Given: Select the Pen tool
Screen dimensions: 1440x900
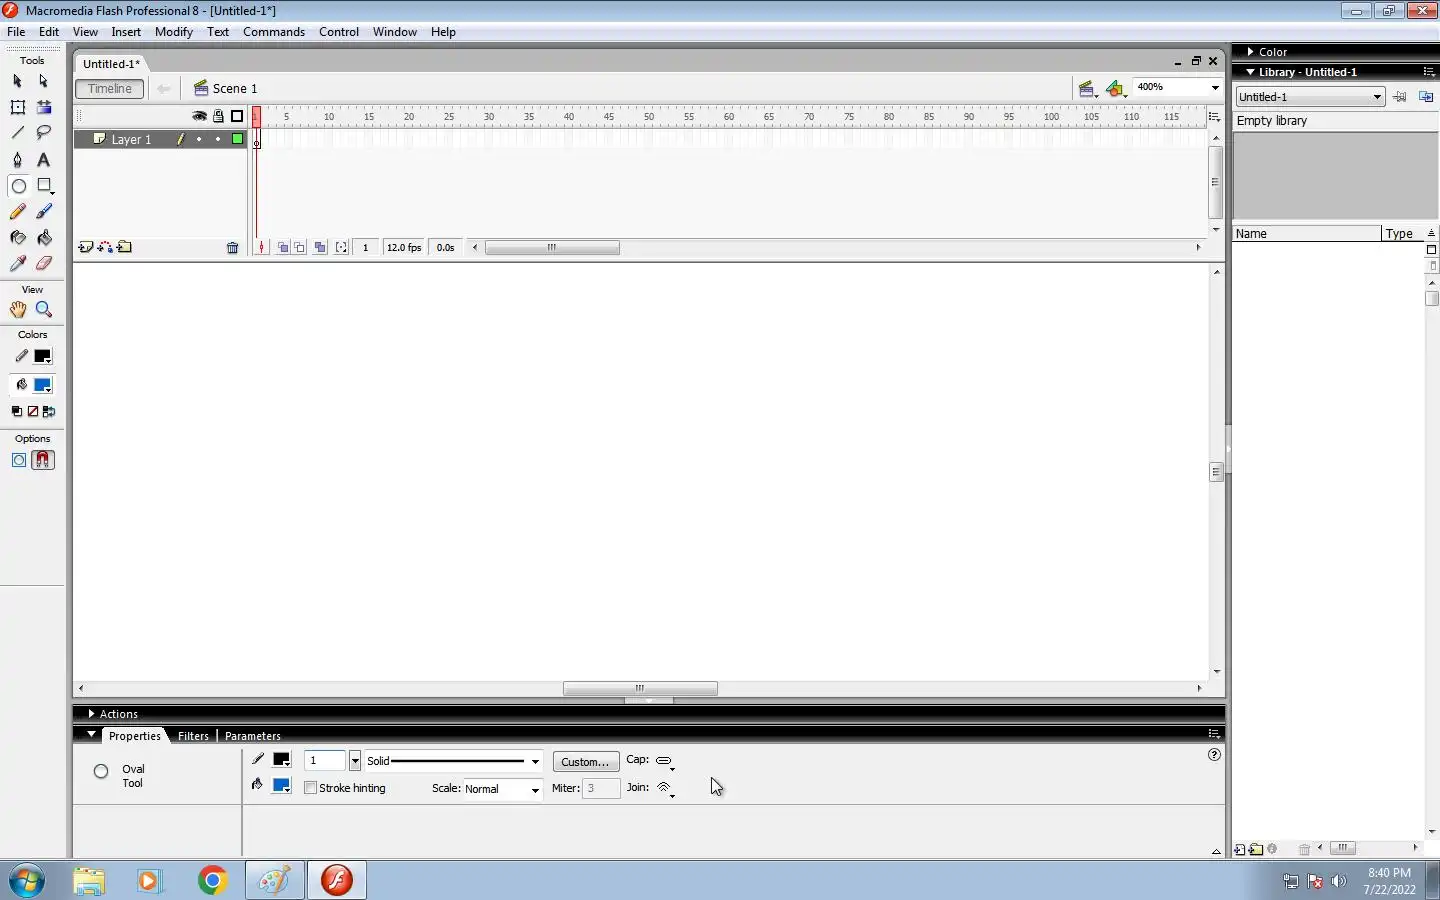Looking at the screenshot, I should 17,160.
